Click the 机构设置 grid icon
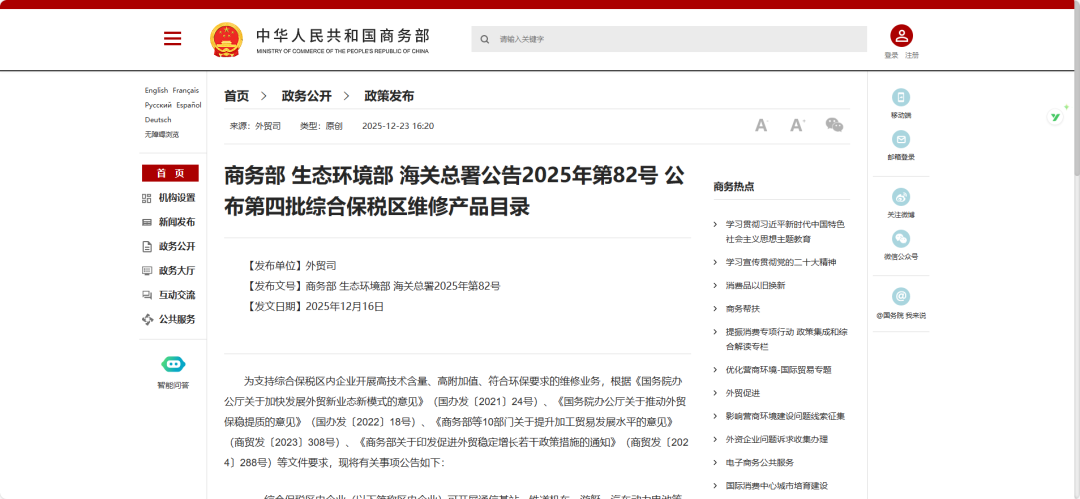 [146, 198]
